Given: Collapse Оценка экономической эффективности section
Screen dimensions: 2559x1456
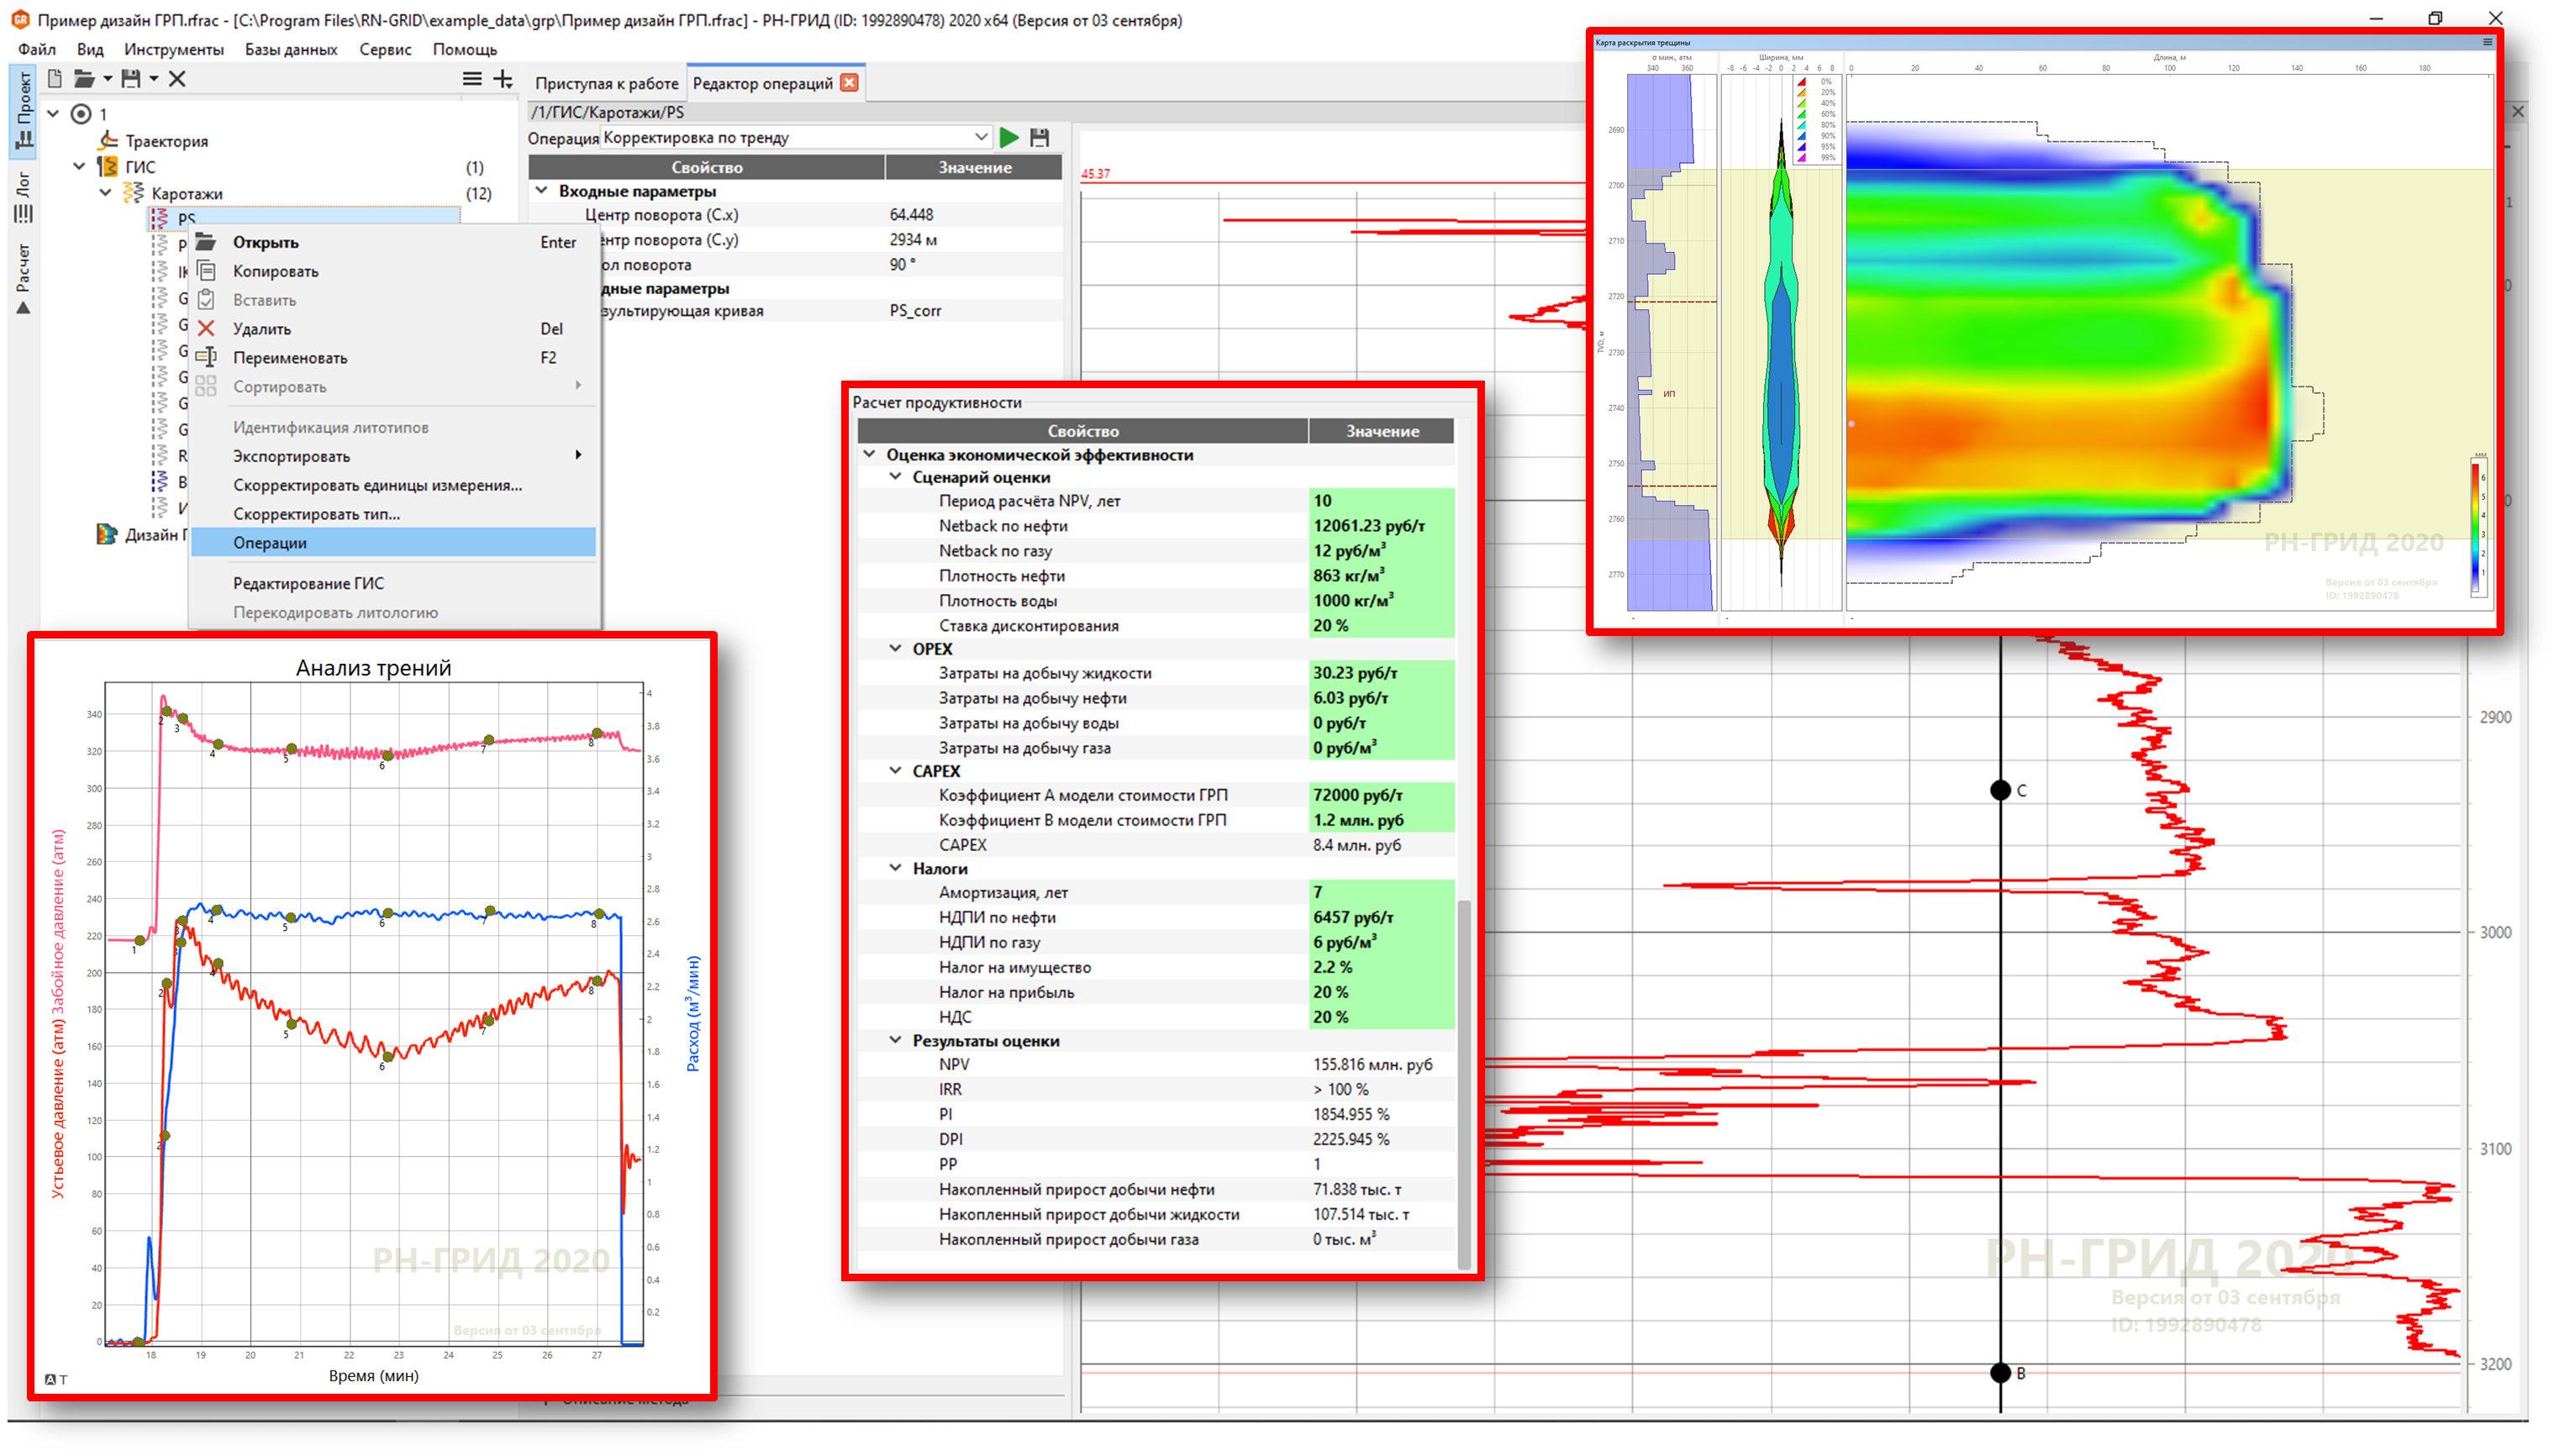Looking at the screenshot, I should 869,454.
